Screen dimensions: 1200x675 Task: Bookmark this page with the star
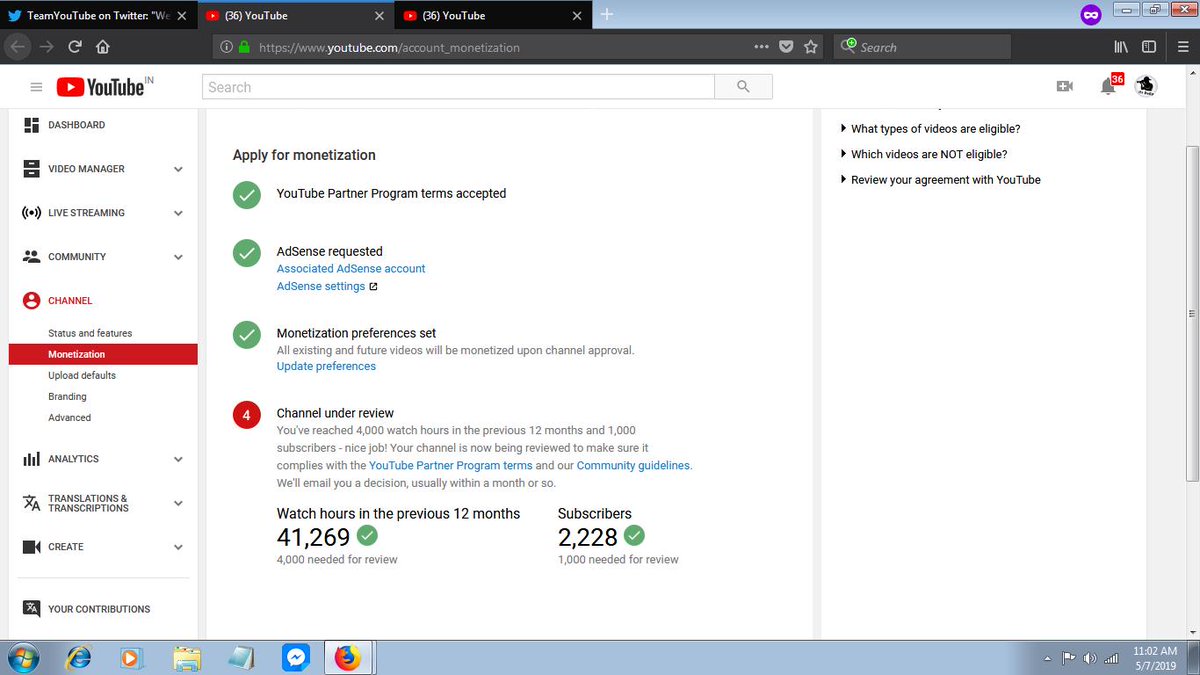[811, 46]
